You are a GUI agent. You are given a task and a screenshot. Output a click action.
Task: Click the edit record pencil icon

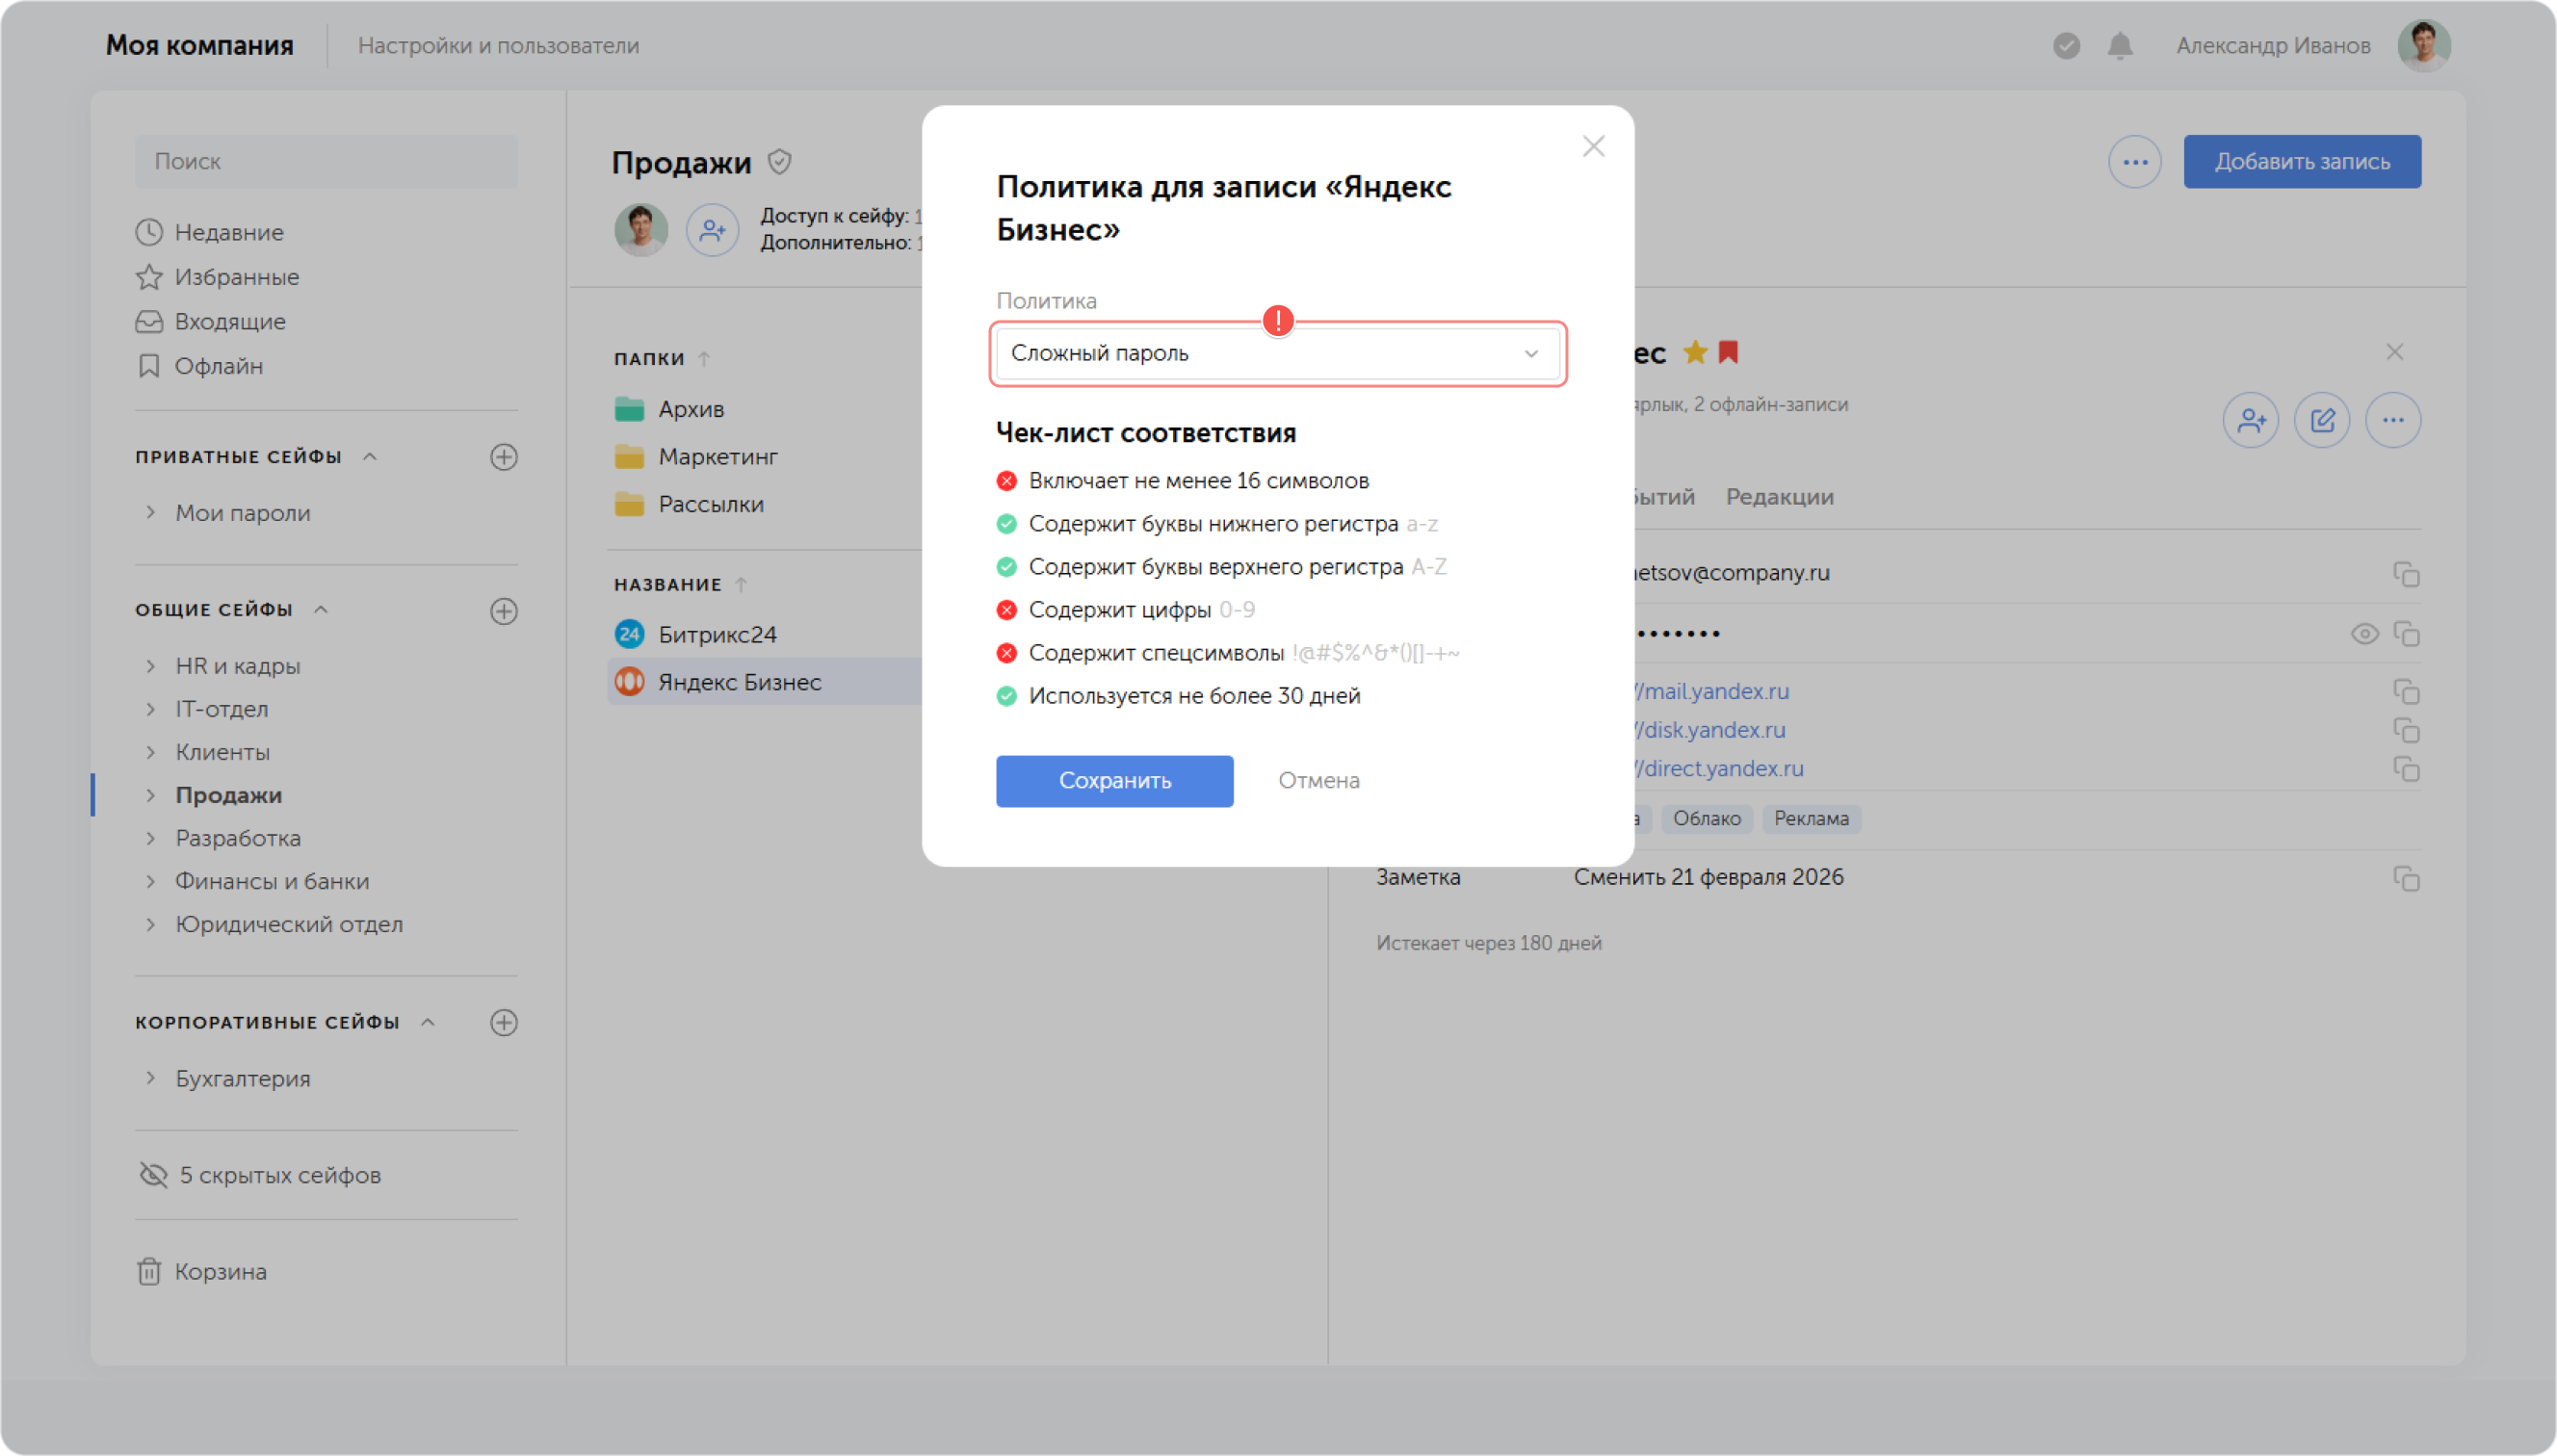coord(2321,420)
